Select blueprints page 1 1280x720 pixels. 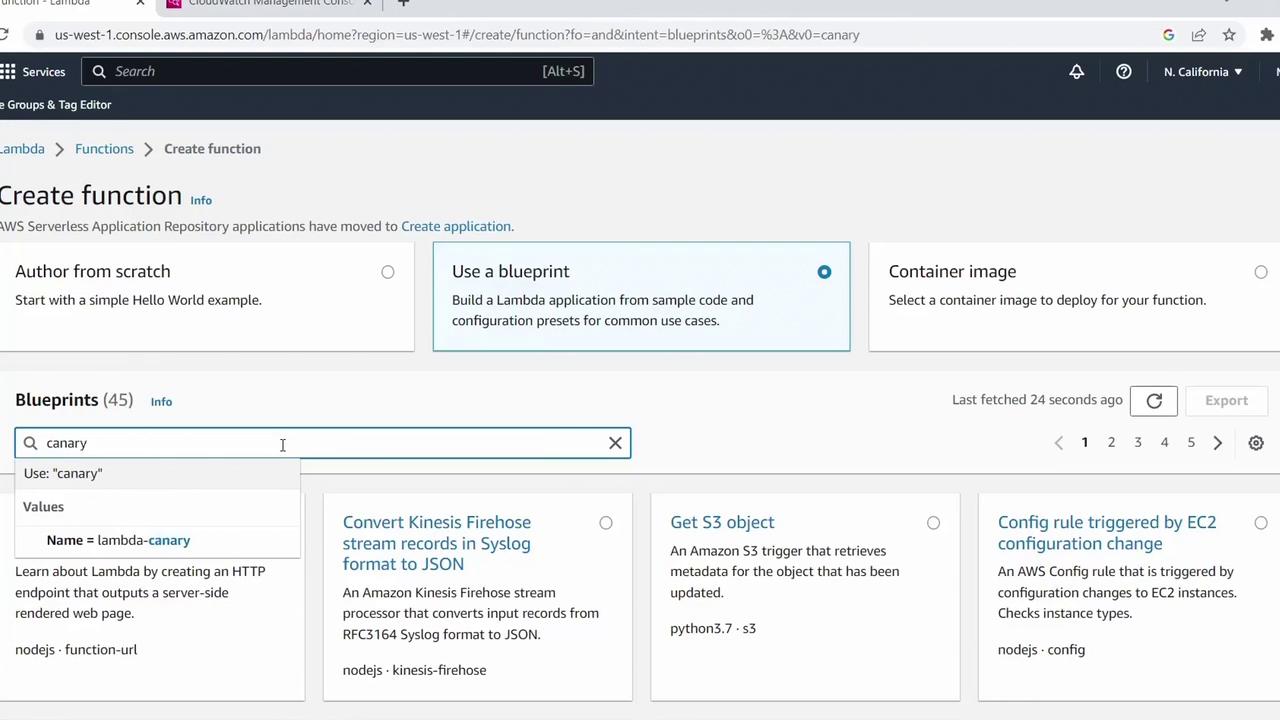(x=1084, y=443)
